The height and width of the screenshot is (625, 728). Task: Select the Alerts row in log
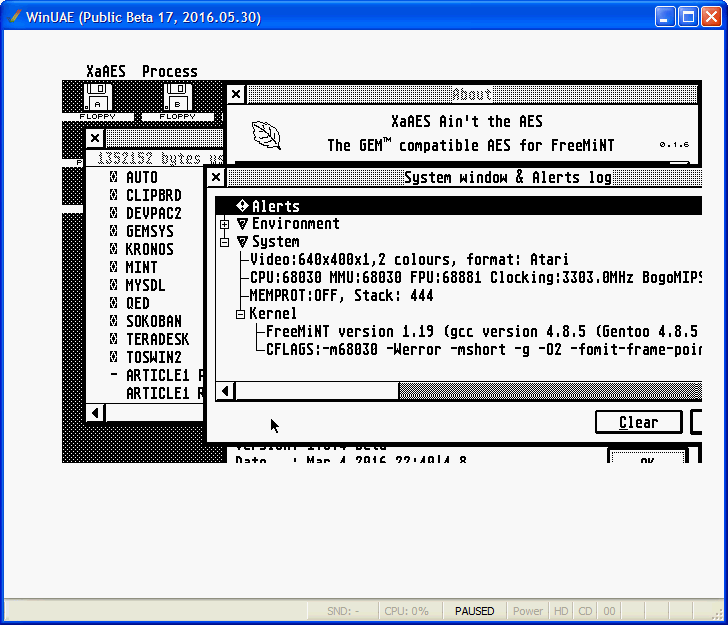coord(275,206)
